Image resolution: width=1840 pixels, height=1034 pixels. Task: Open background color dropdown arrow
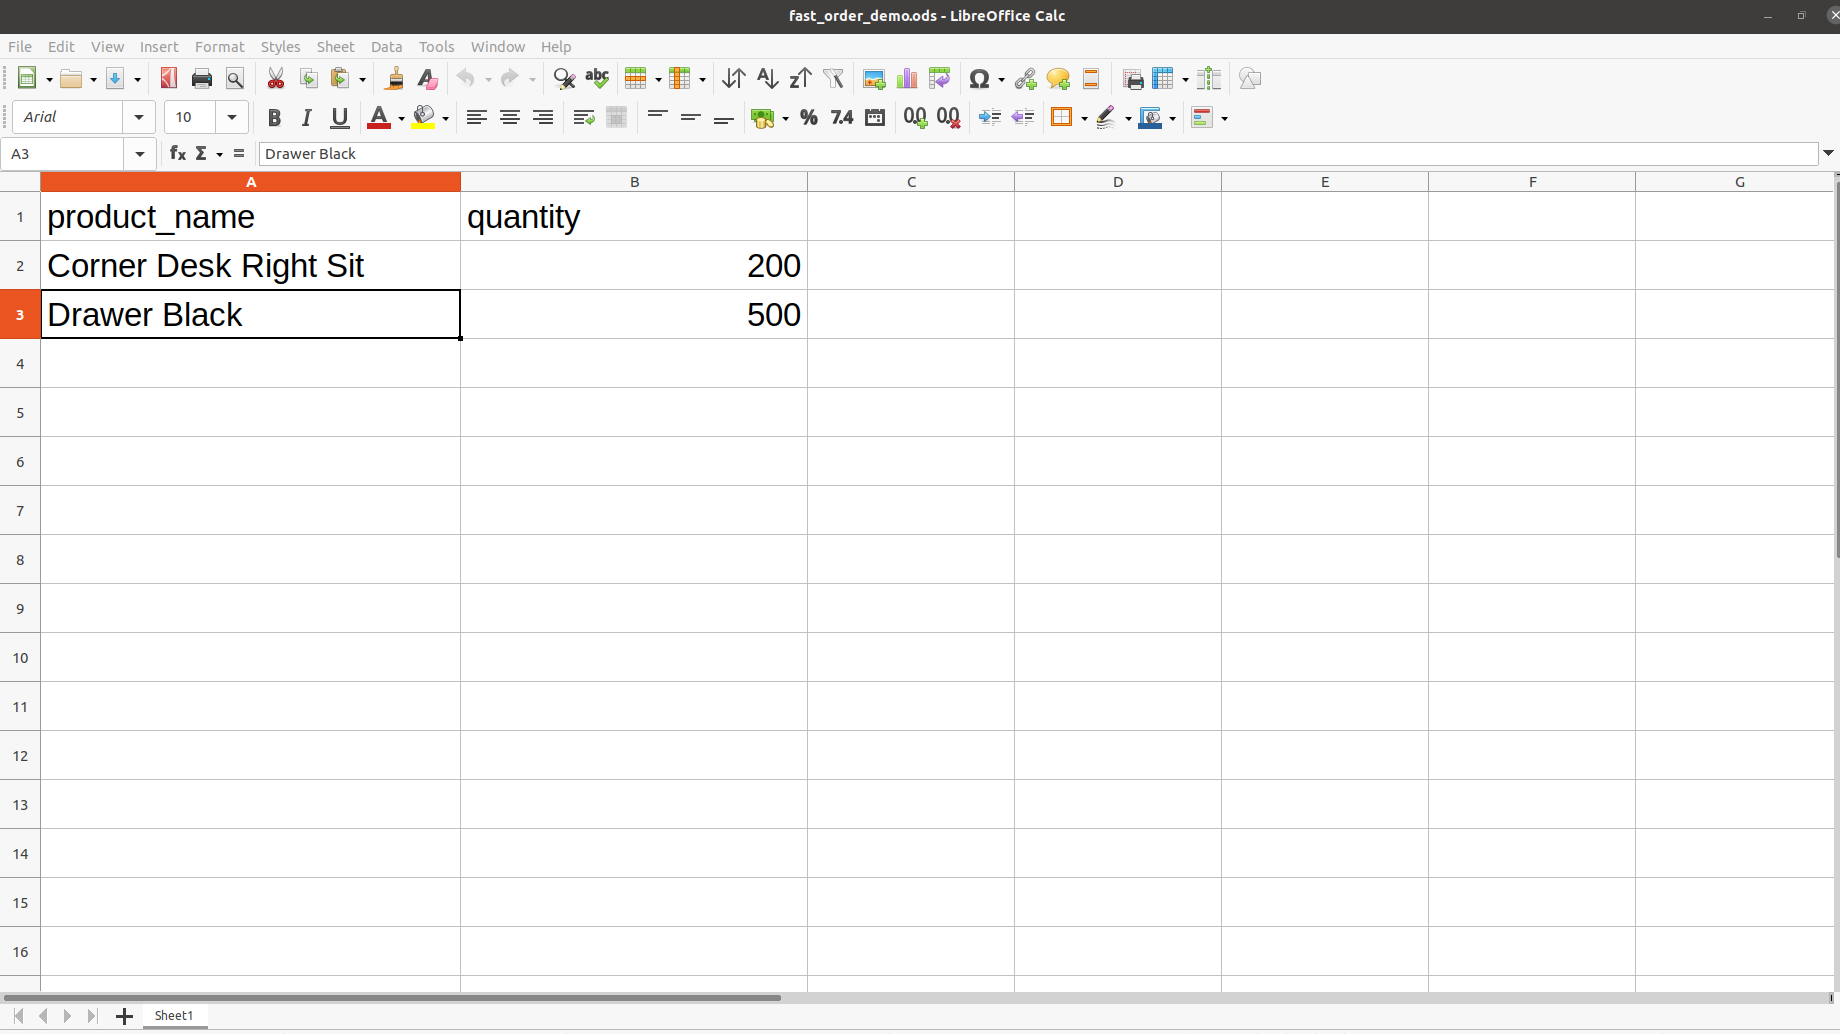(445, 119)
